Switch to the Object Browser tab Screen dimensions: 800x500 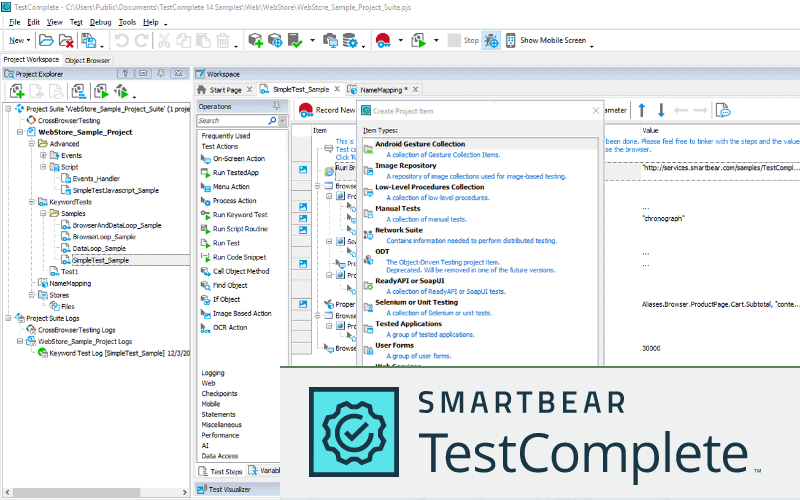point(87,60)
